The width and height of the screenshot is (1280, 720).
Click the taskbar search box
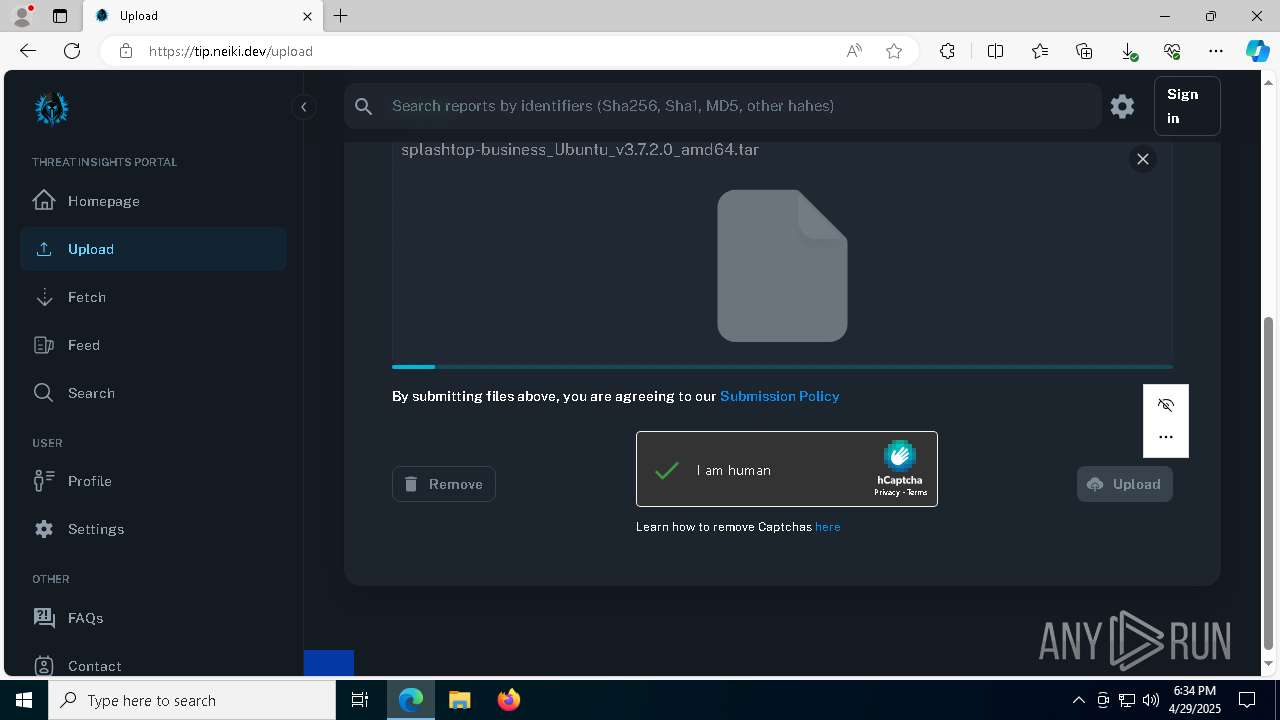pos(192,700)
